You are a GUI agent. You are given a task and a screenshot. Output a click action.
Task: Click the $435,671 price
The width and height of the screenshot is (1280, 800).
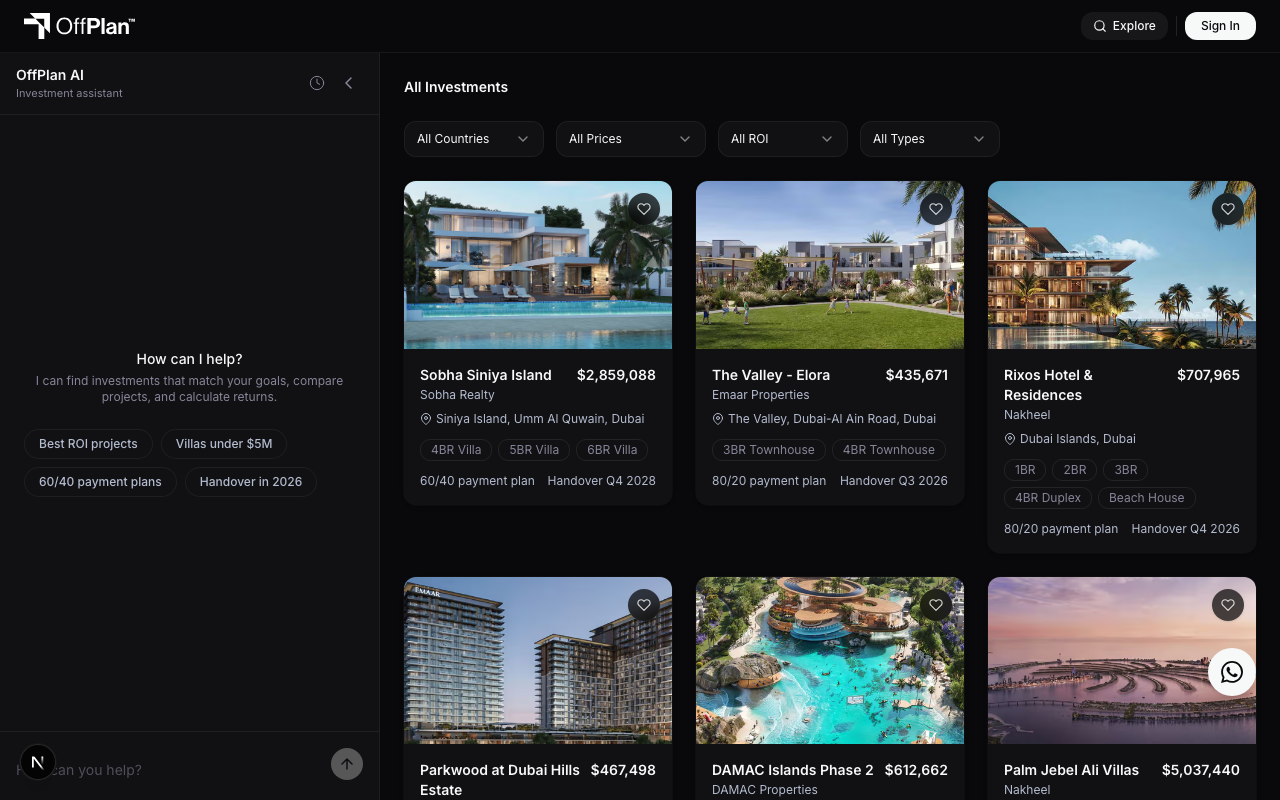pos(917,375)
